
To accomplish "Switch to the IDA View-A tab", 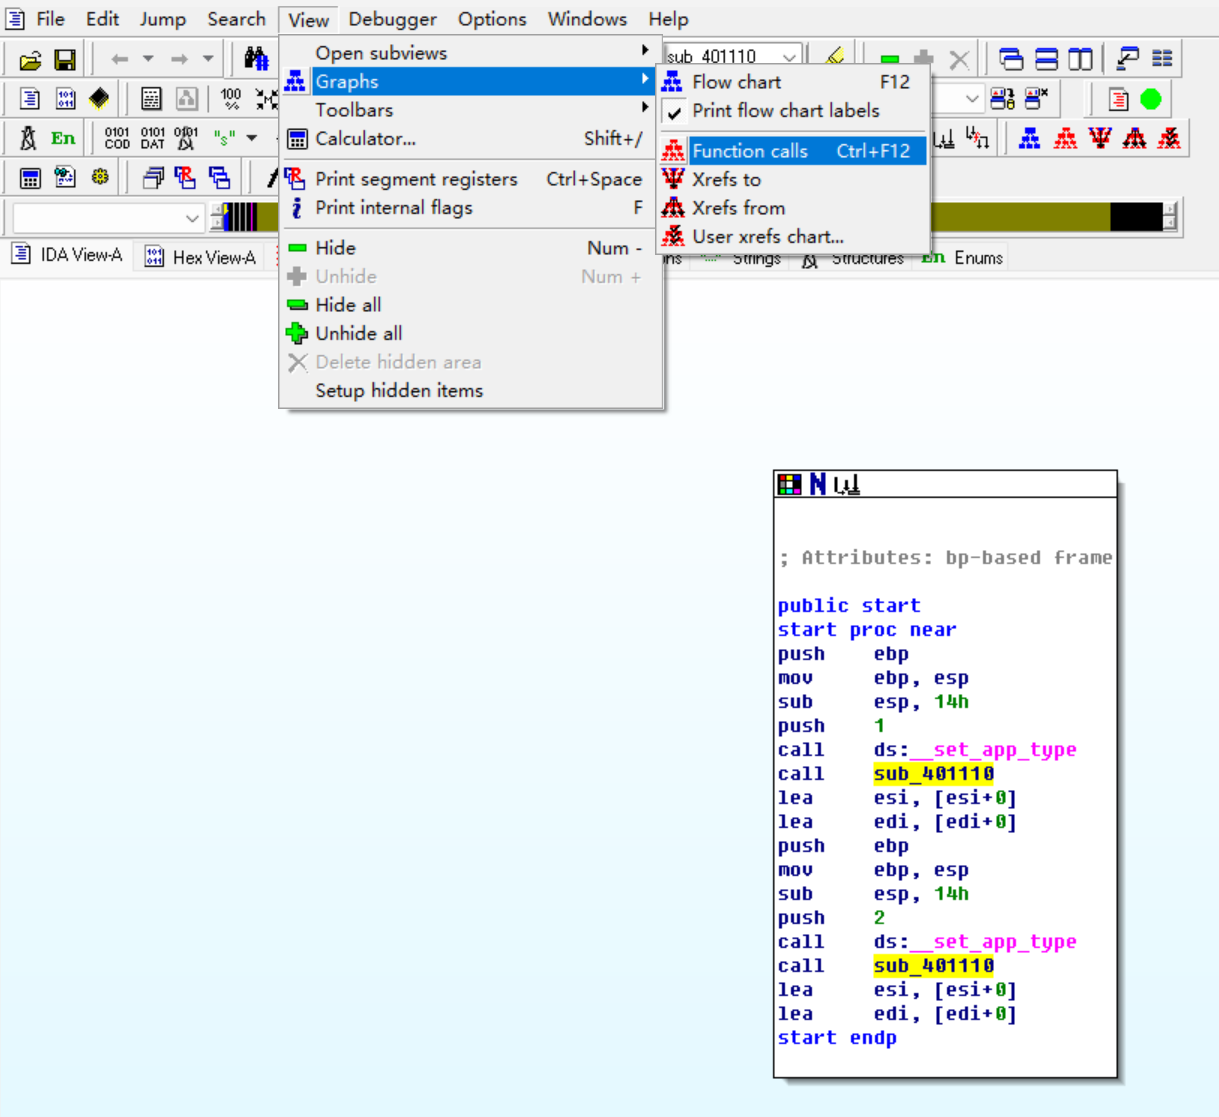I will tap(68, 255).
